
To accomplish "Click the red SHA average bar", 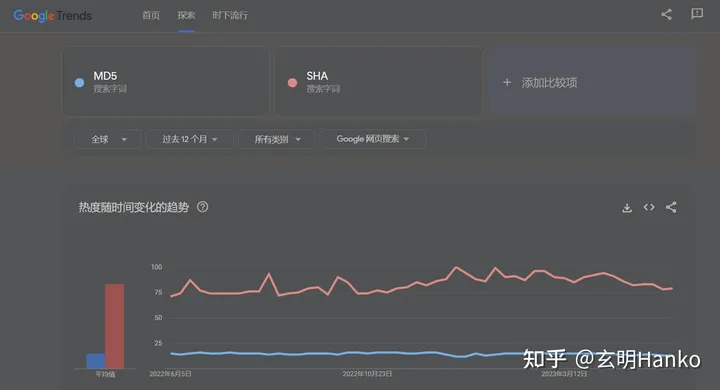I will point(114,326).
